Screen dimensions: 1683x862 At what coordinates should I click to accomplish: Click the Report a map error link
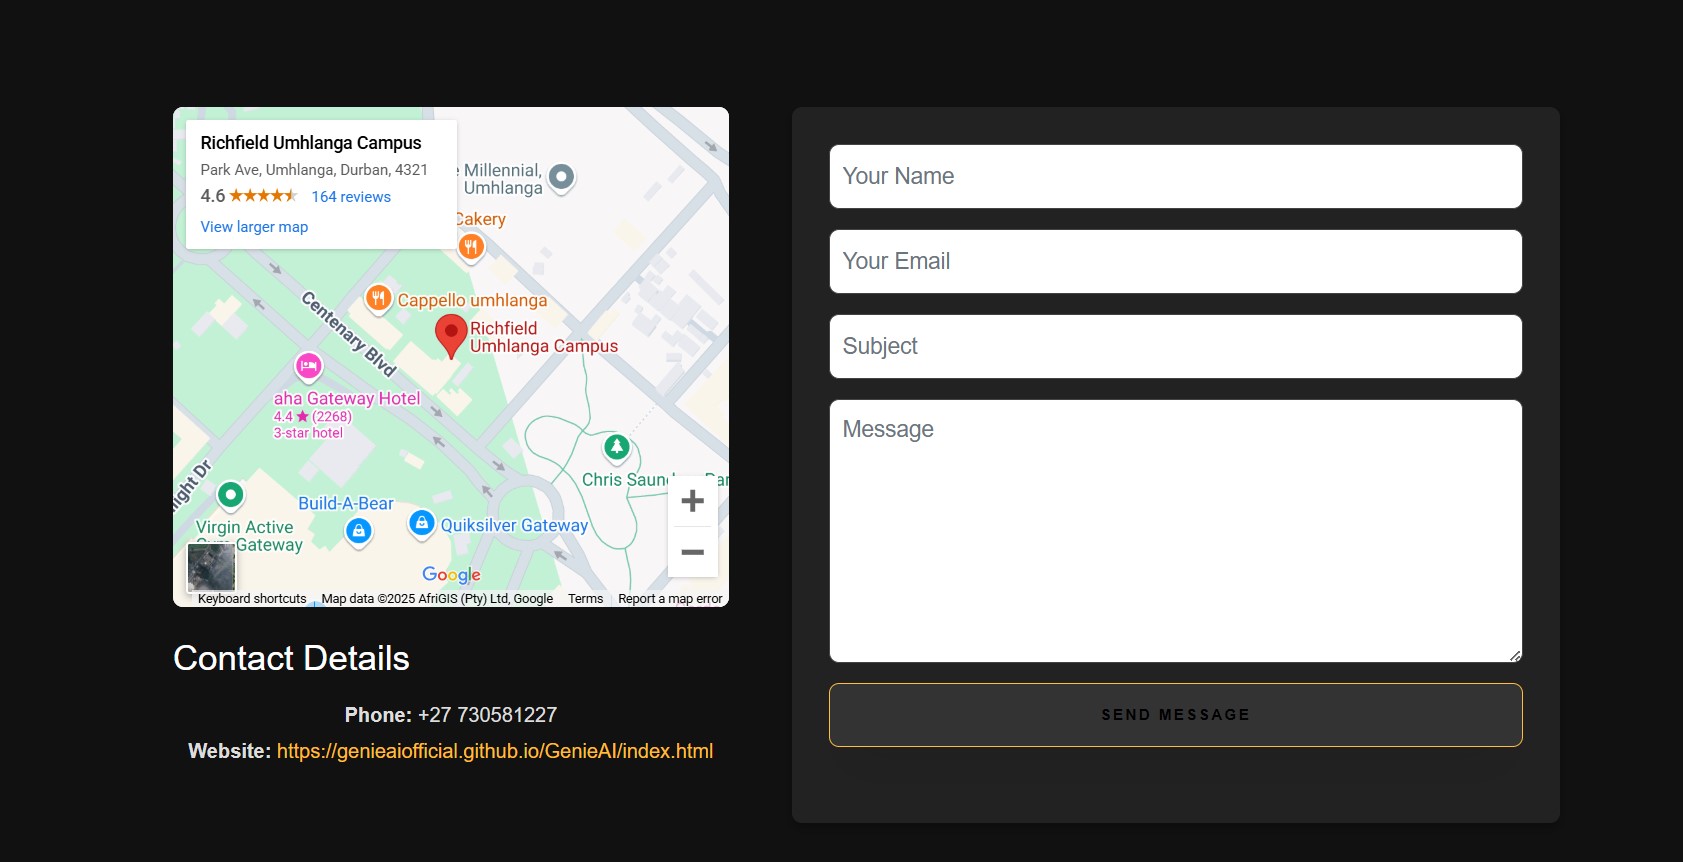[x=670, y=599]
